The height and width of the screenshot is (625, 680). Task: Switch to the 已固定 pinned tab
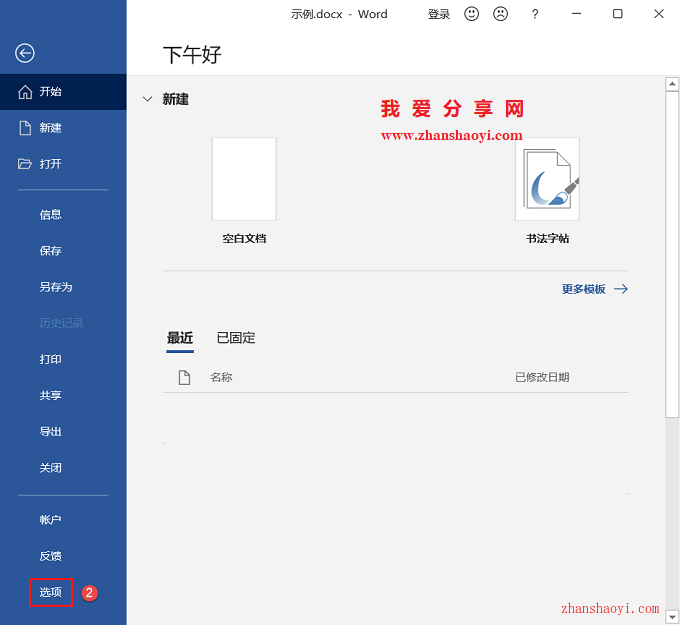[236, 338]
